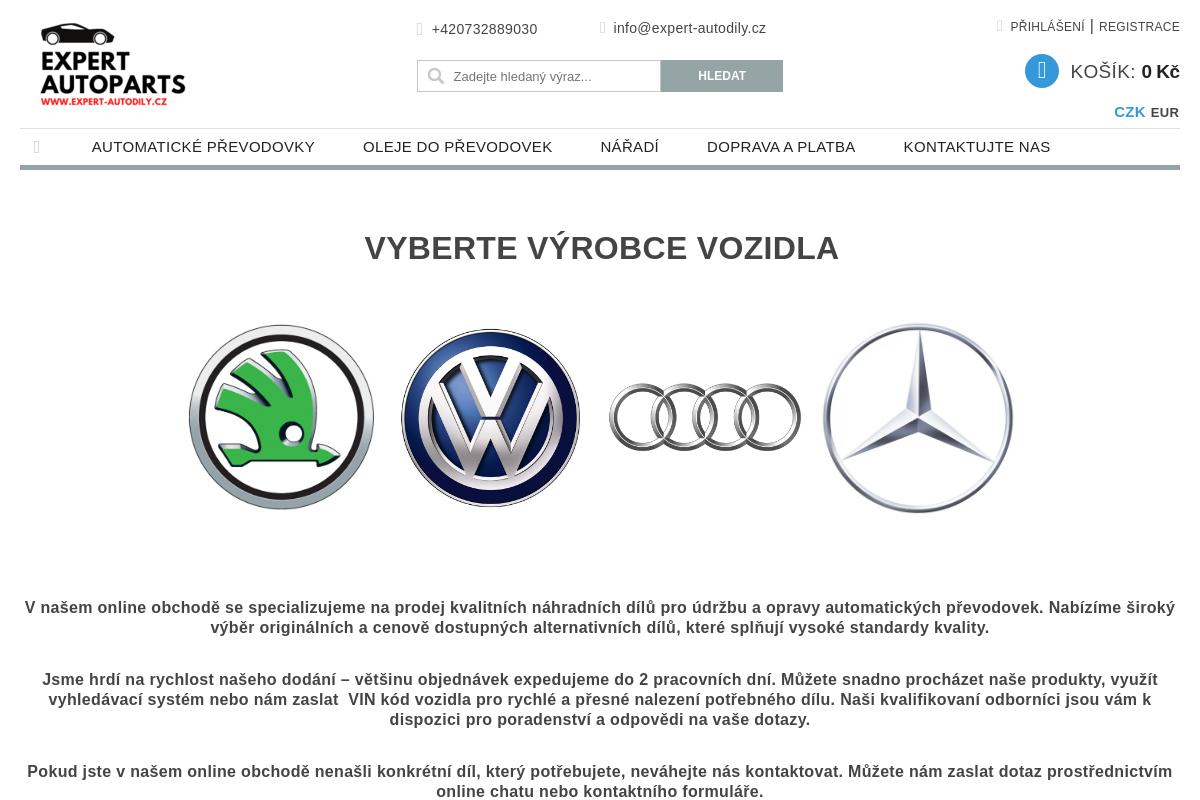Select the Mercedes-Benz brand logo
This screenshot has width=1200, height=800.
(x=917, y=419)
